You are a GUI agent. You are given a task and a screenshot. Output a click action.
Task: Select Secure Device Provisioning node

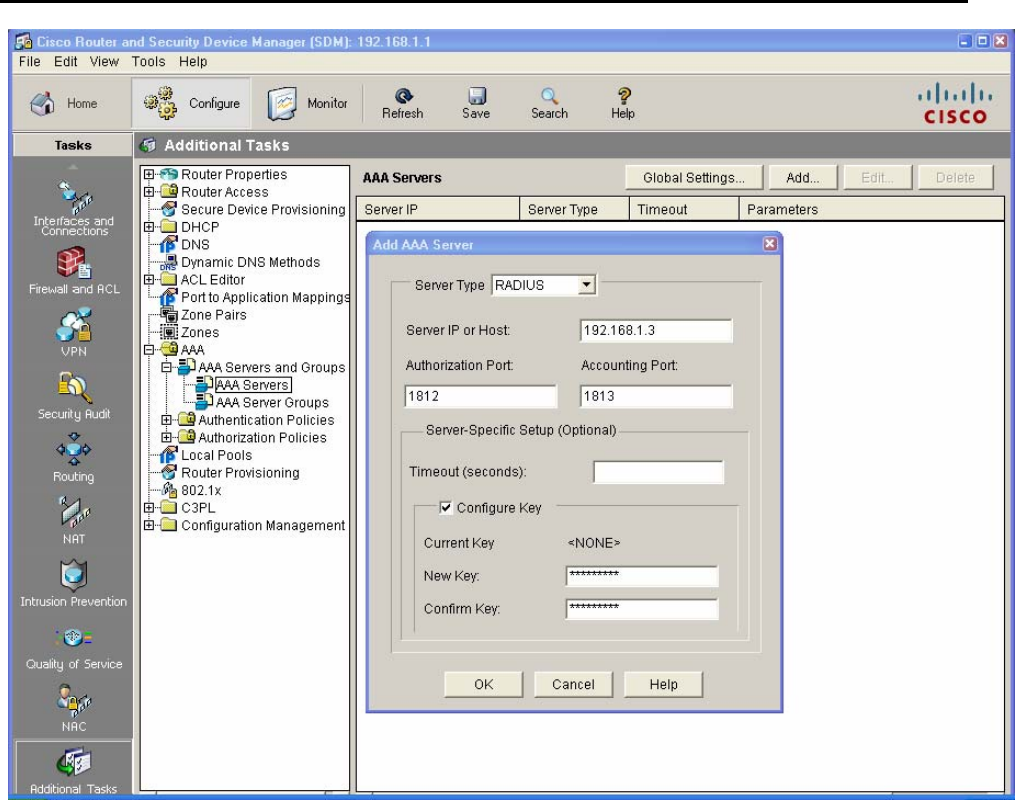[263, 210]
